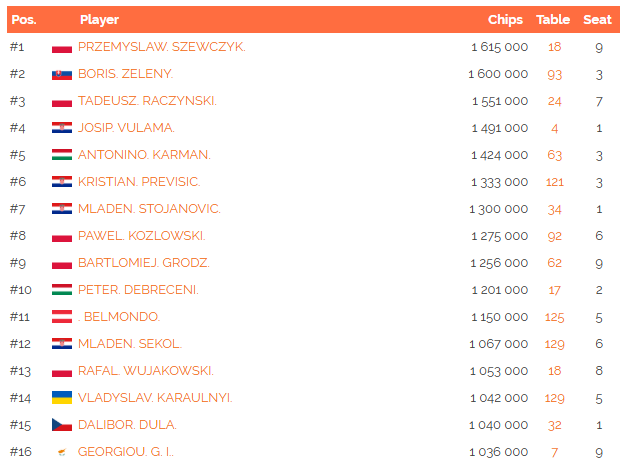Click the Czech flag next to Dalibor Dula
This screenshot has width=628, height=469.
tap(62, 425)
